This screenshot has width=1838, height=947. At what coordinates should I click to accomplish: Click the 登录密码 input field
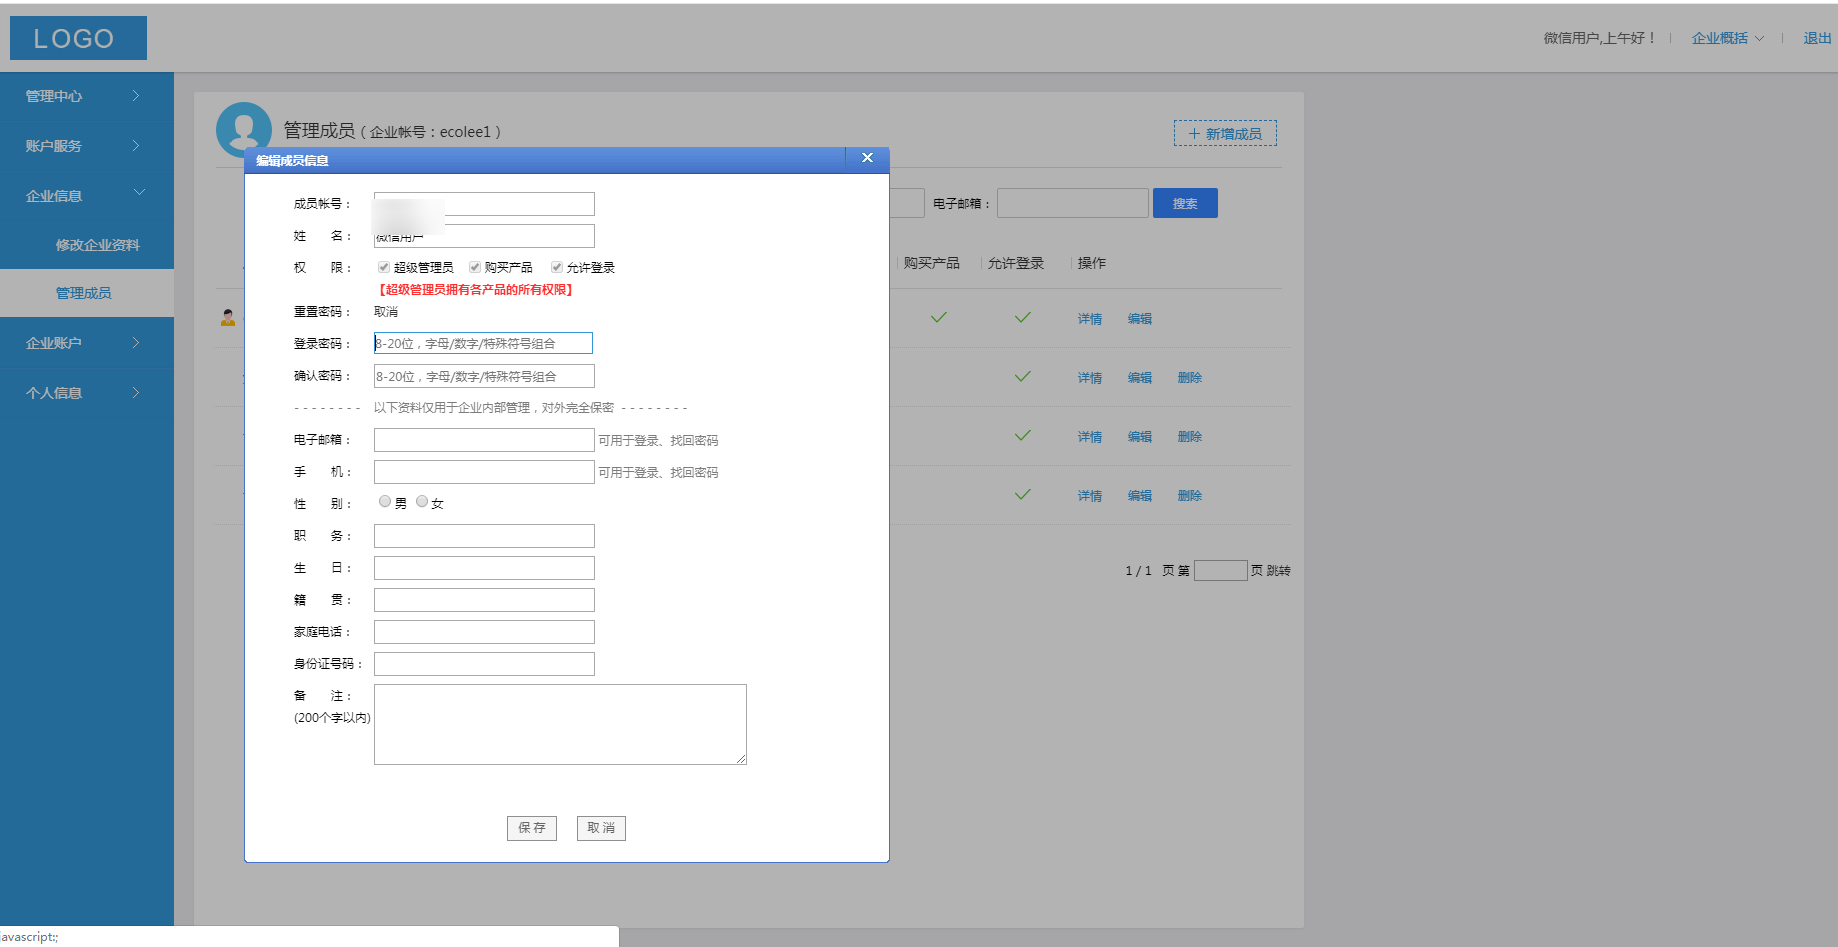point(483,343)
